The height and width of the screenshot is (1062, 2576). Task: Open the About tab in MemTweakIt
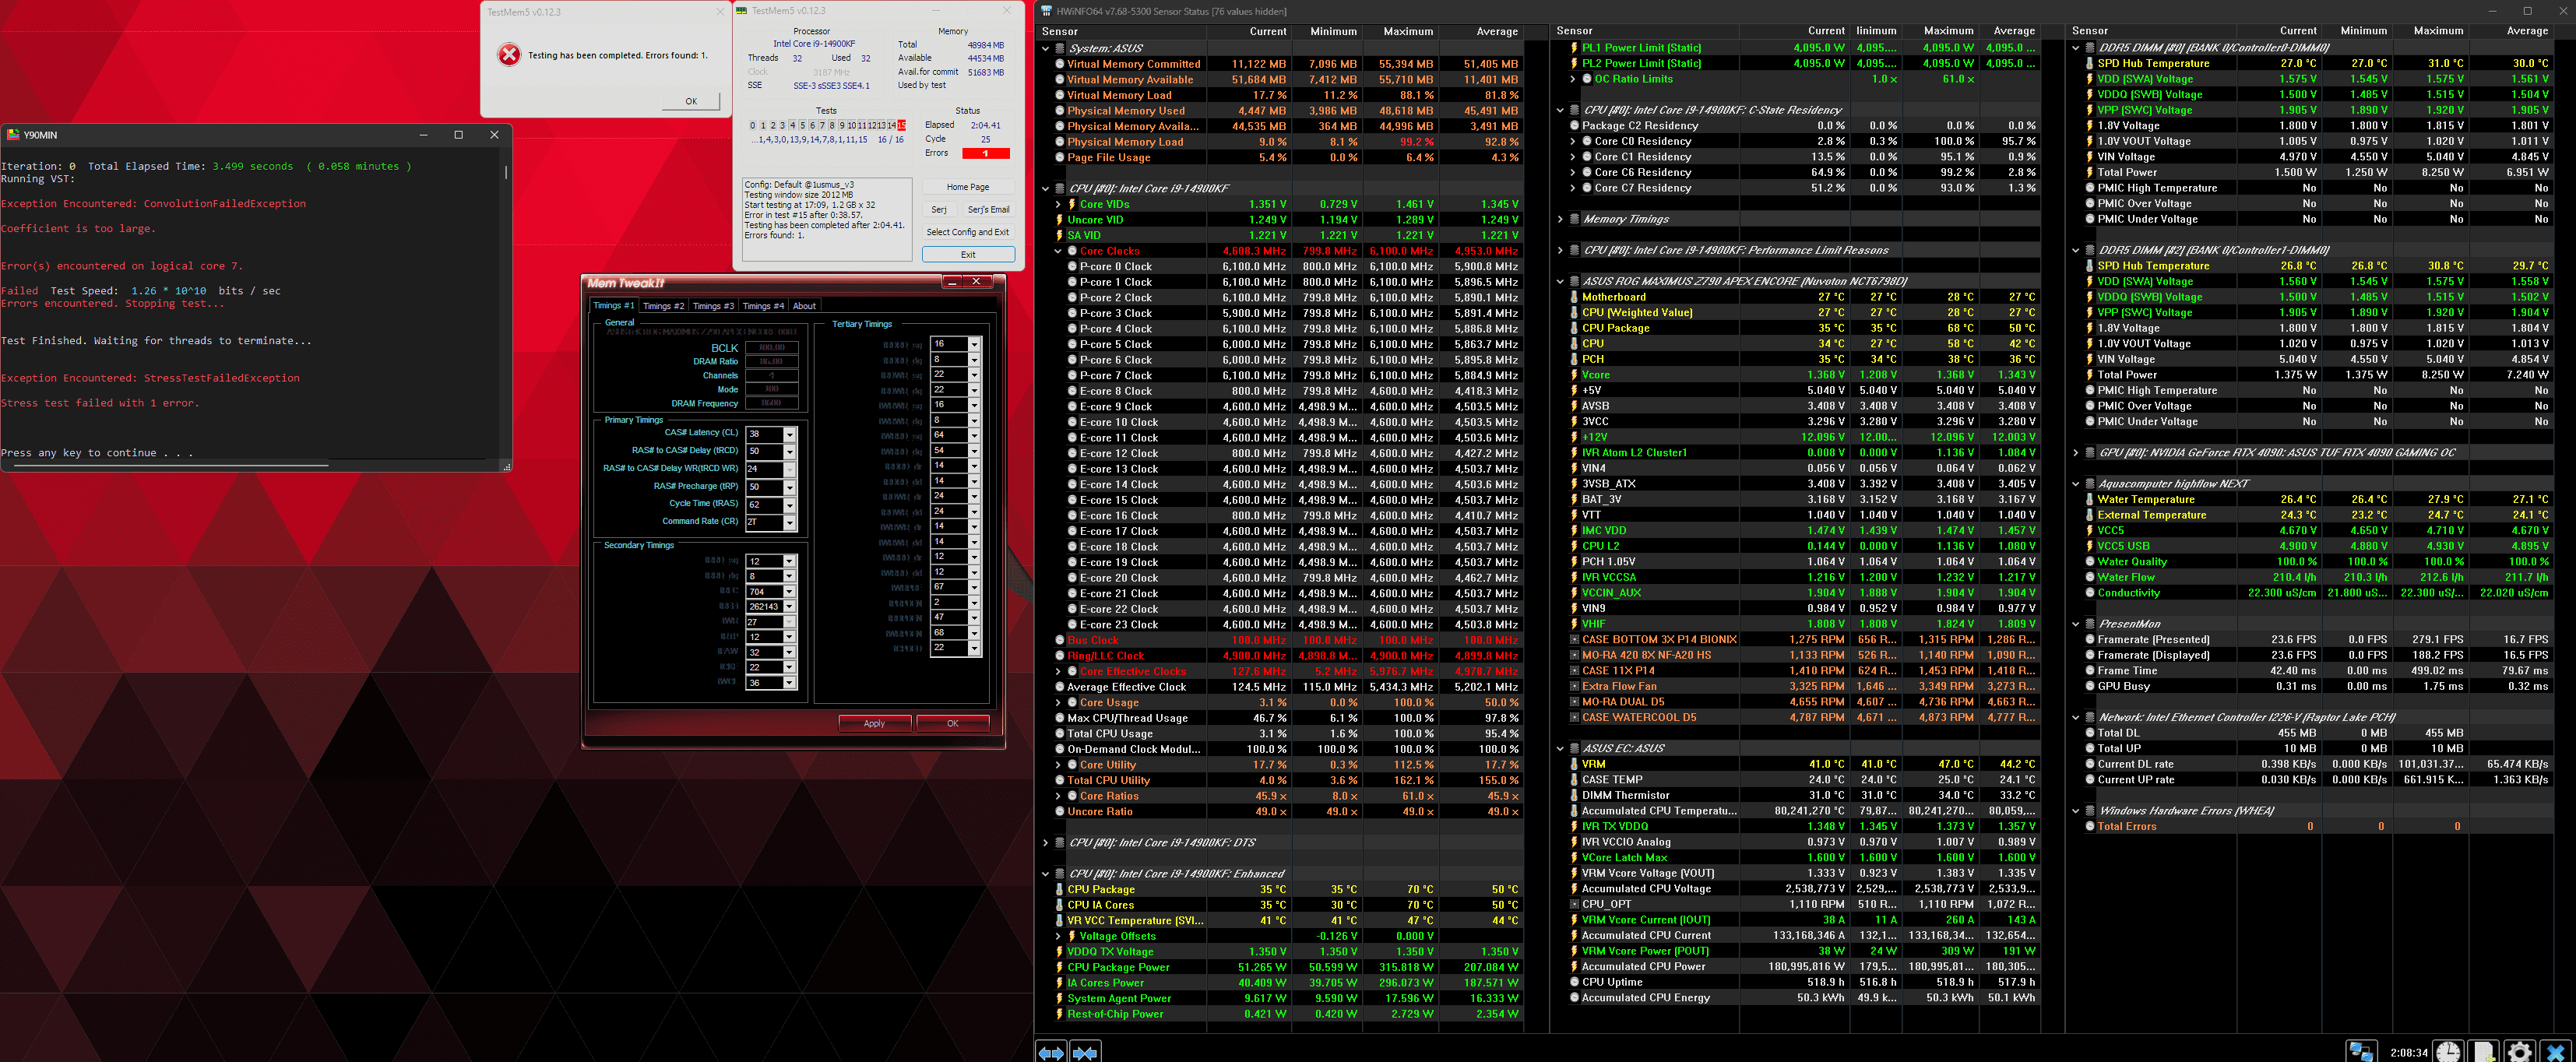point(804,306)
